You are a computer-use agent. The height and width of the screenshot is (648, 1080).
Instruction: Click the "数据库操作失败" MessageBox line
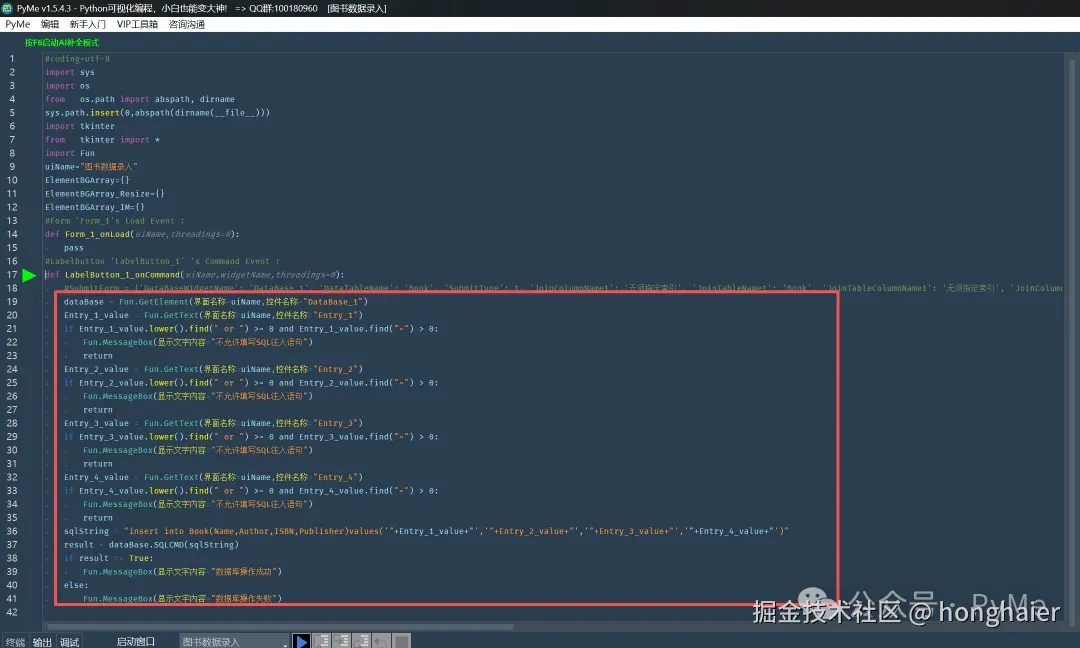pyautogui.click(x=183, y=598)
